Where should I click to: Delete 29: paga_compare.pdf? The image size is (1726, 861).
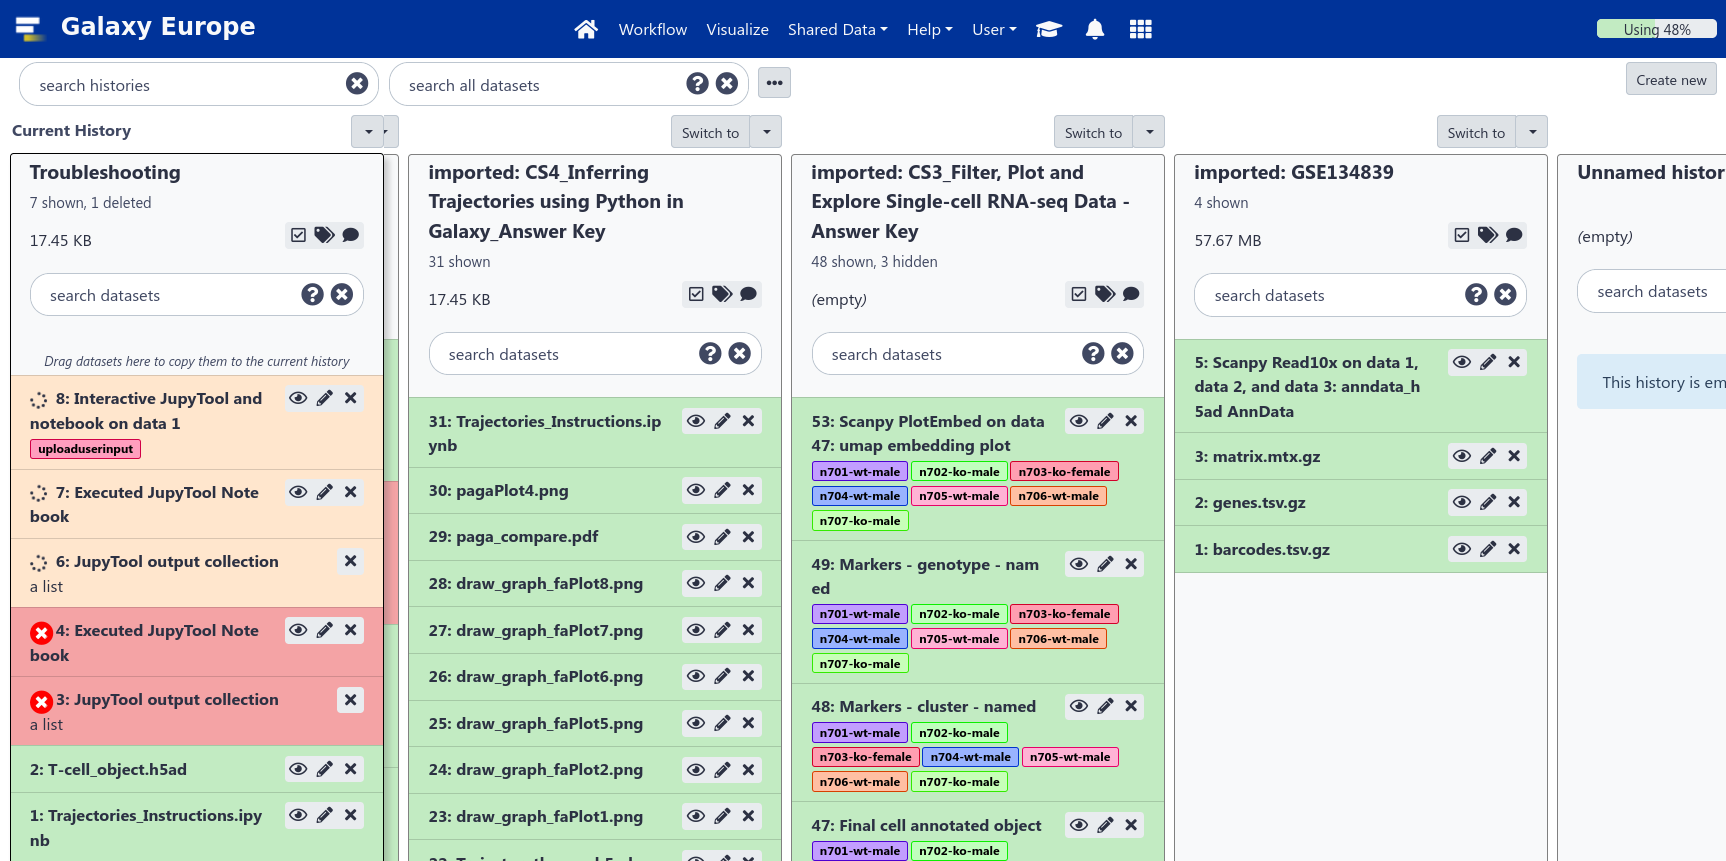(748, 537)
